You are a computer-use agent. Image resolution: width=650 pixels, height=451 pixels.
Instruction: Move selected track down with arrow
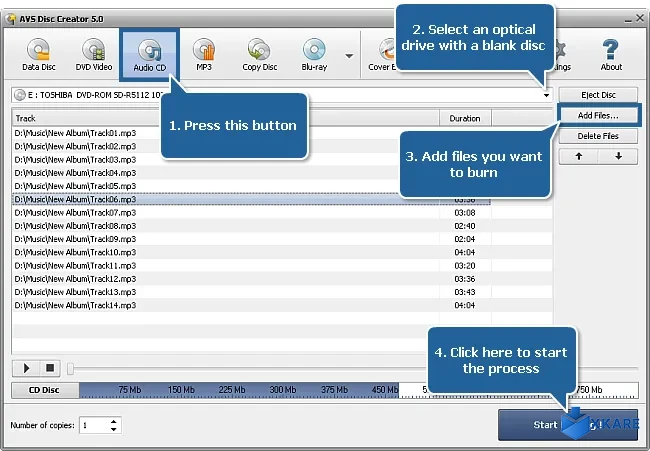[x=618, y=156]
